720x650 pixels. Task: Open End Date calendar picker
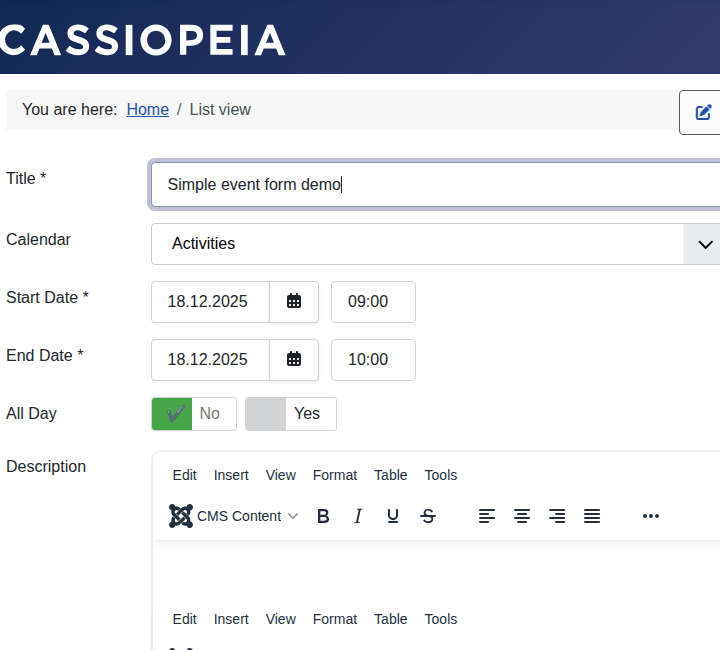point(294,359)
